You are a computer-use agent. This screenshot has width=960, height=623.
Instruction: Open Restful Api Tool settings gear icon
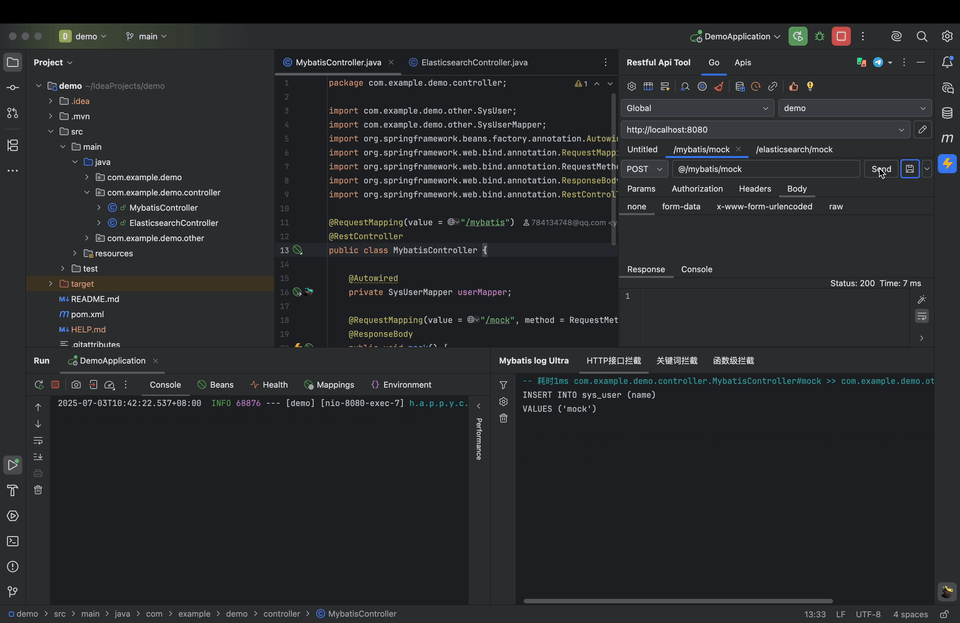[631, 86]
